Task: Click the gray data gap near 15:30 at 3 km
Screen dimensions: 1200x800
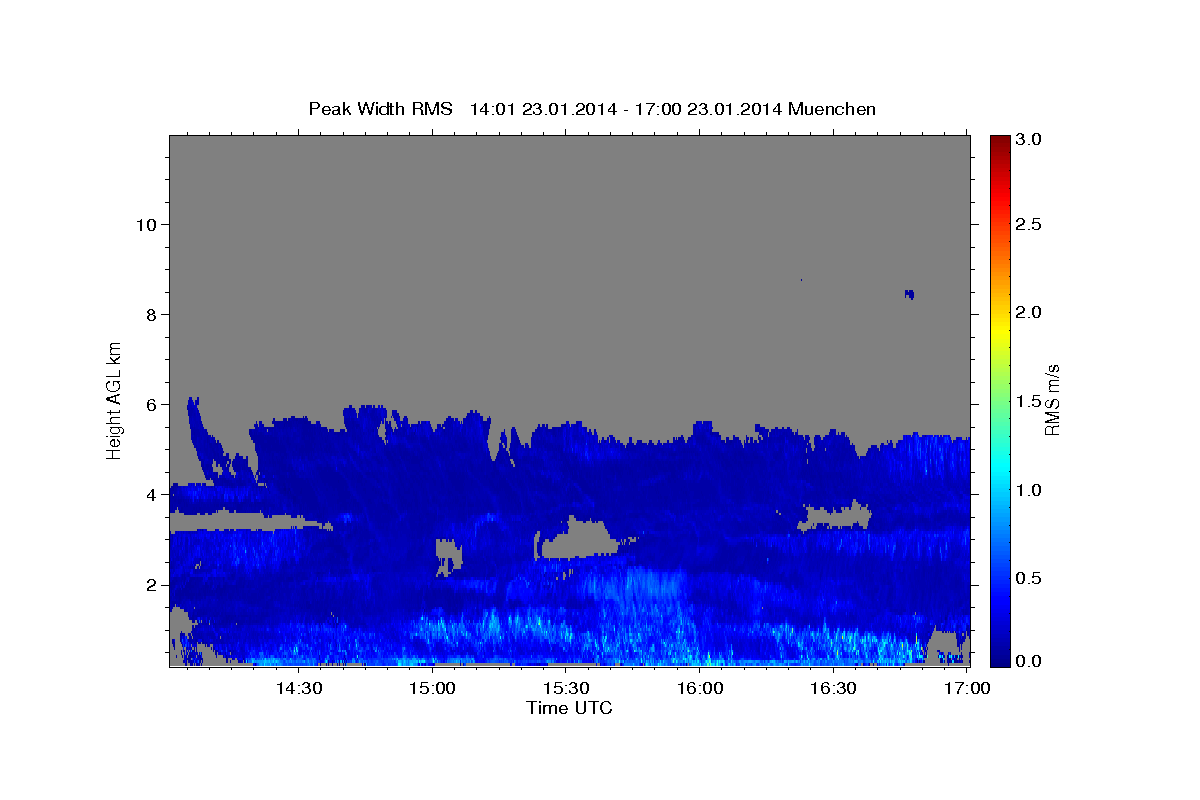Action: pos(578,541)
